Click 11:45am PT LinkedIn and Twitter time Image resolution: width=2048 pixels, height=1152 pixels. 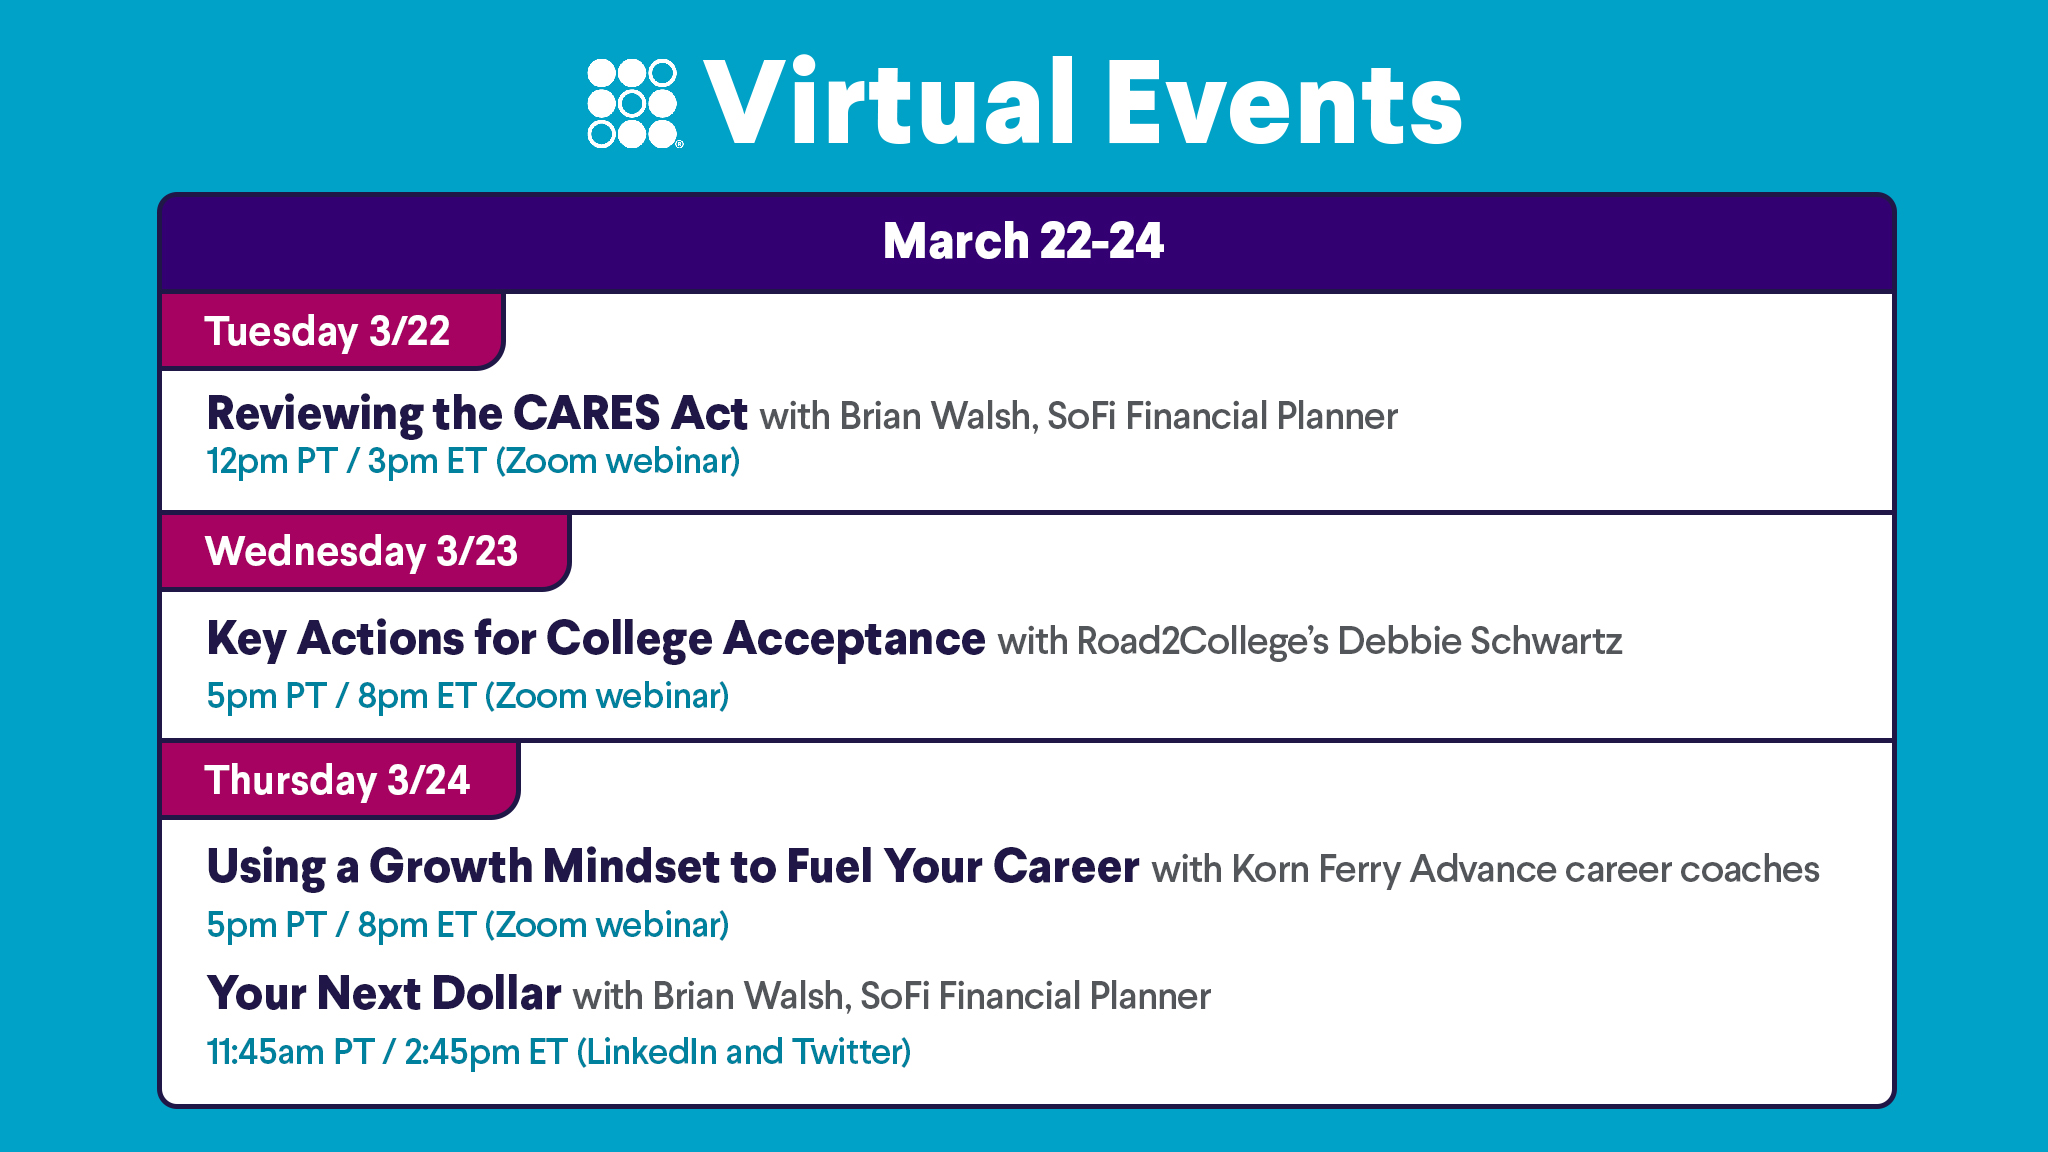(558, 1052)
